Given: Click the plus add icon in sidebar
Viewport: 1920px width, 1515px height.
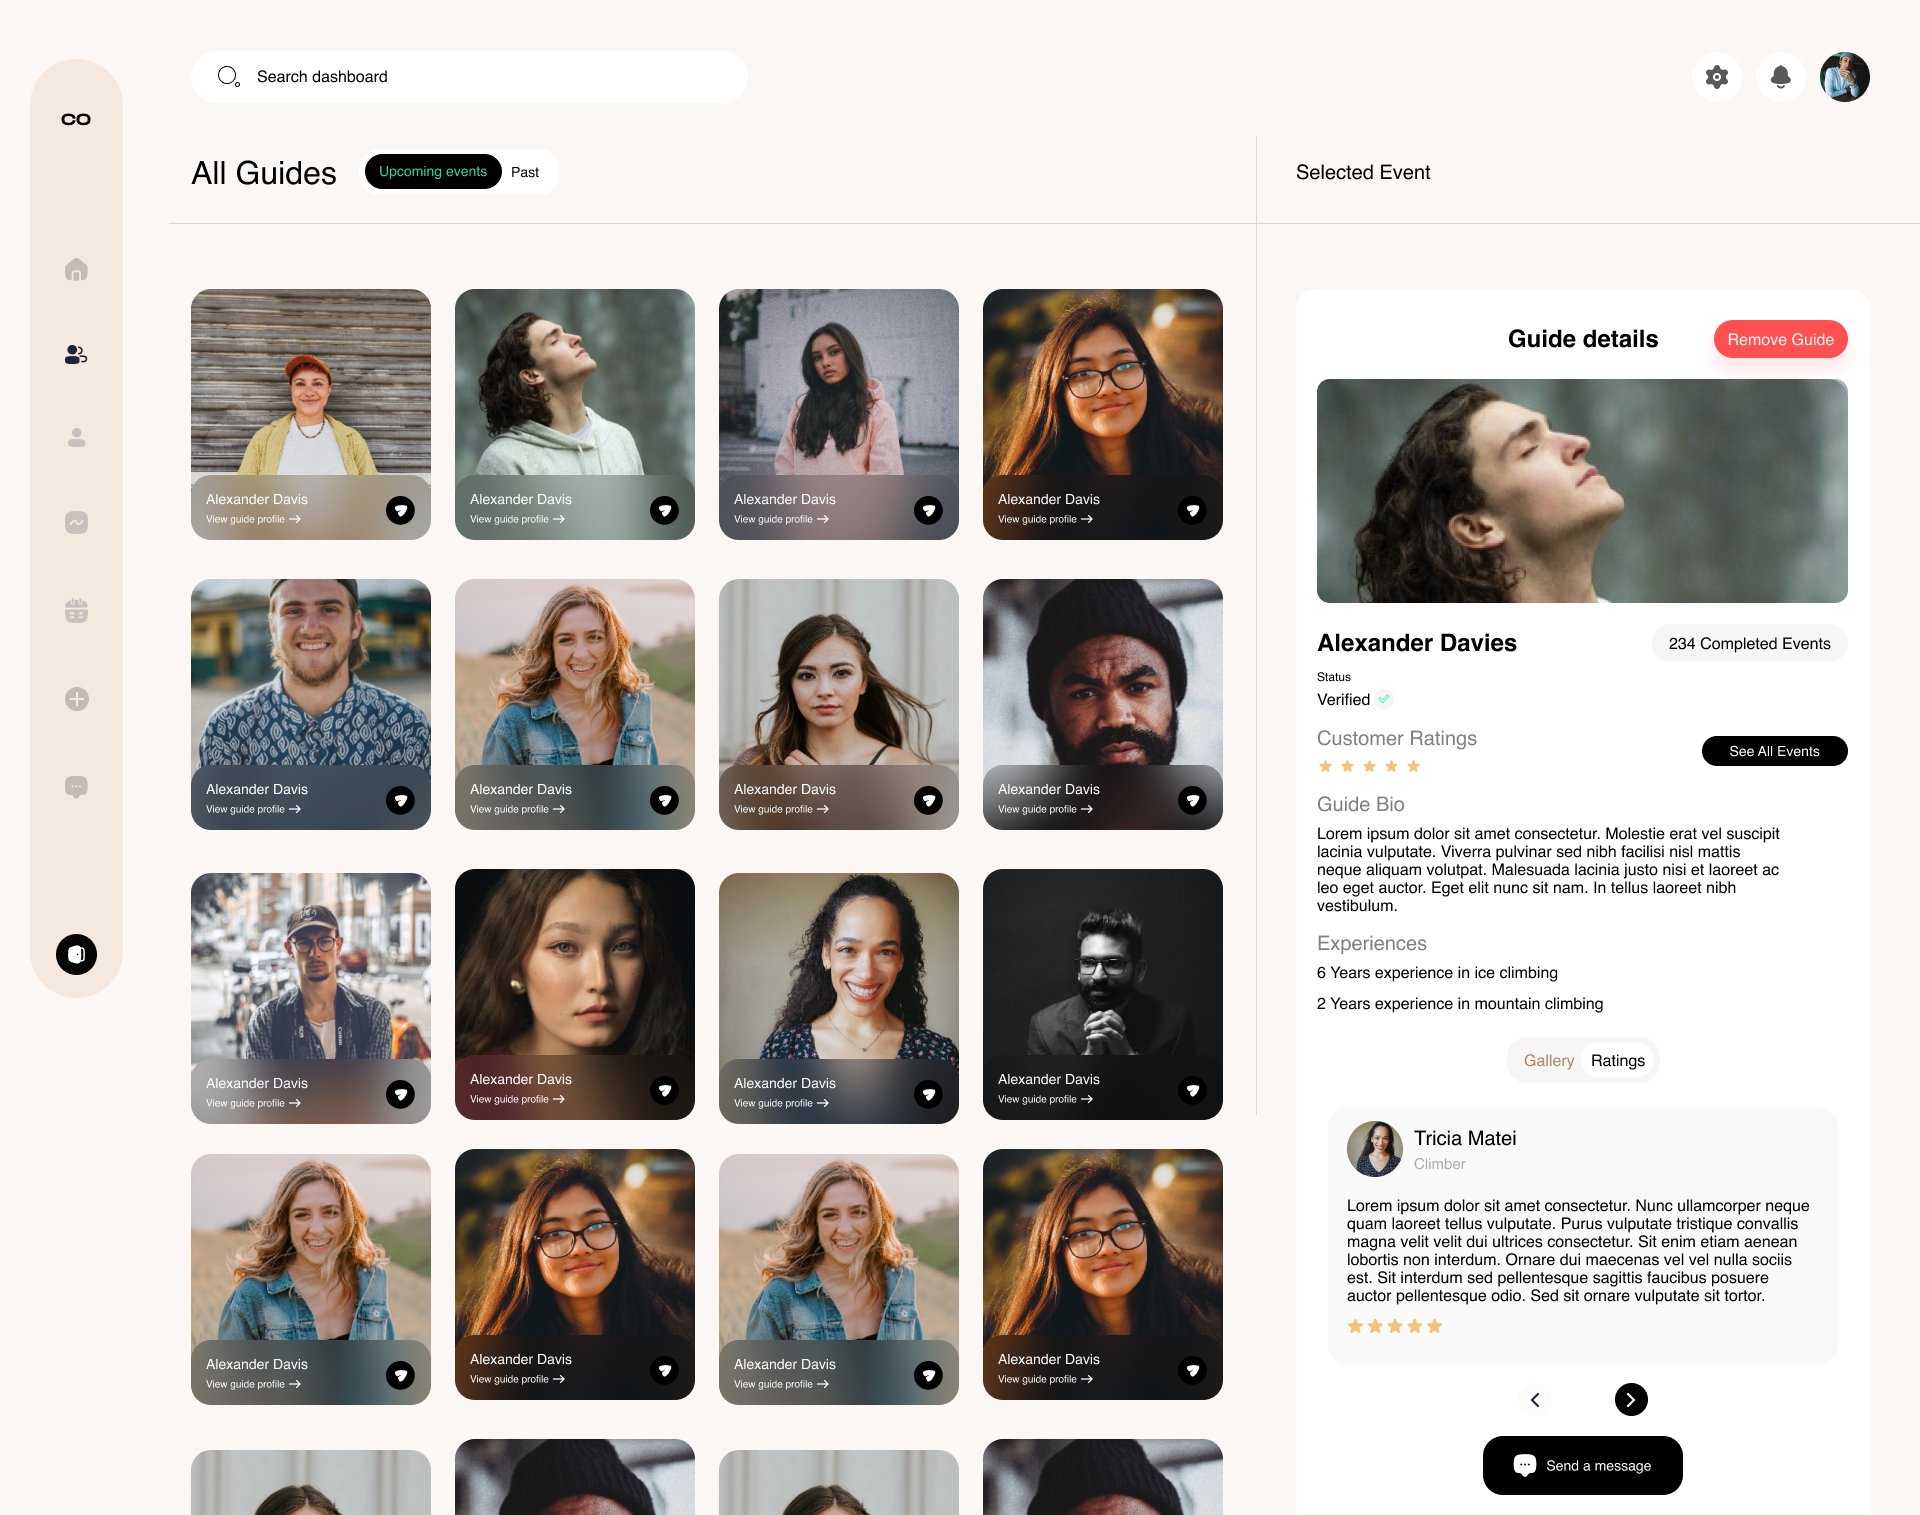Looking at the screenshot, I should point(76,699).
